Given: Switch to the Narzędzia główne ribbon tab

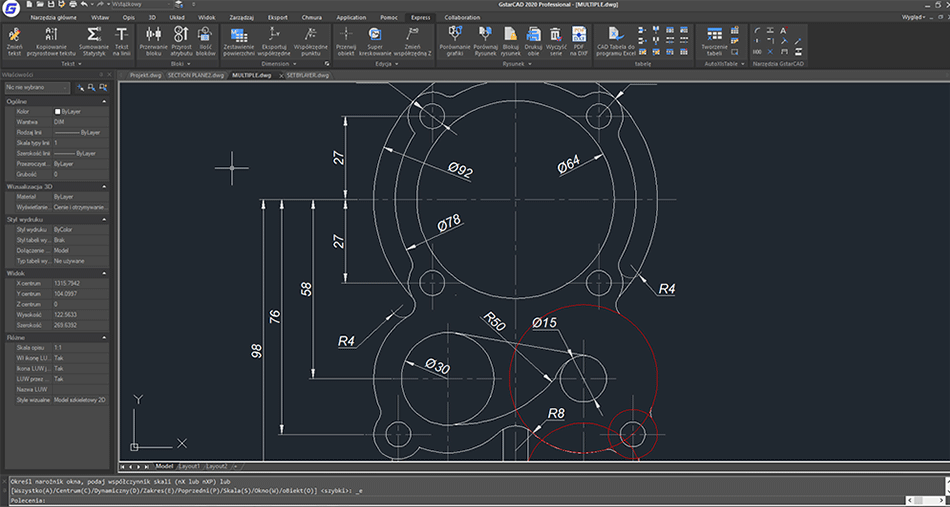Looking at the screenshot, I should (x=55, y=18).
